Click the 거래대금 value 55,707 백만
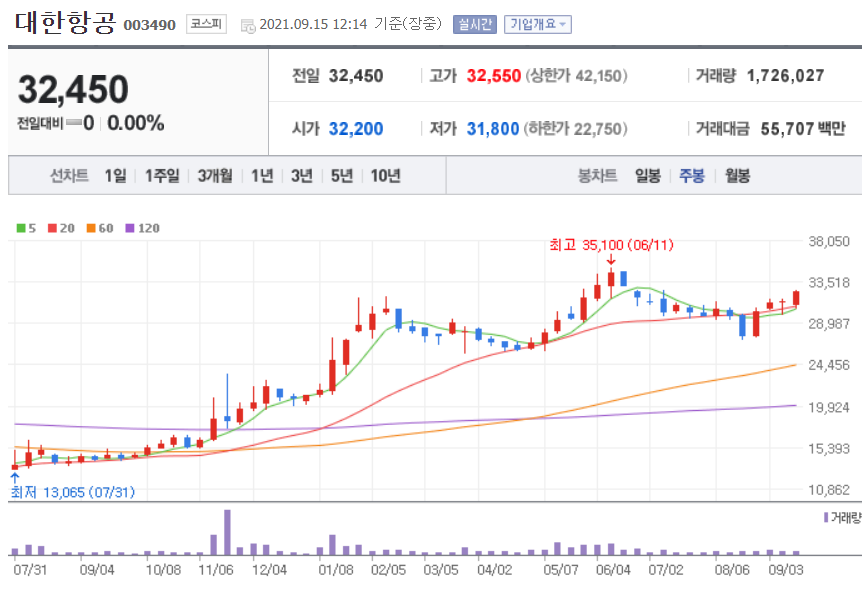 (803, 129)
